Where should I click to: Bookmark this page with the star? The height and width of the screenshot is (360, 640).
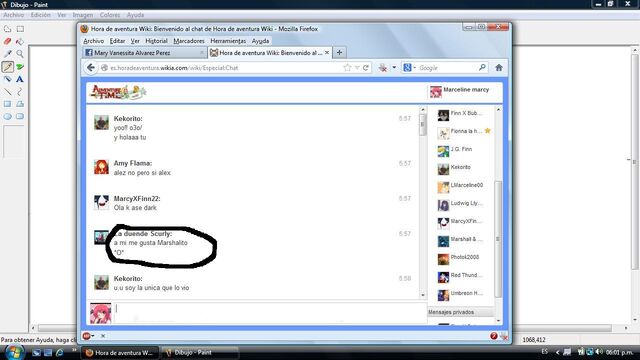[347, 68]
